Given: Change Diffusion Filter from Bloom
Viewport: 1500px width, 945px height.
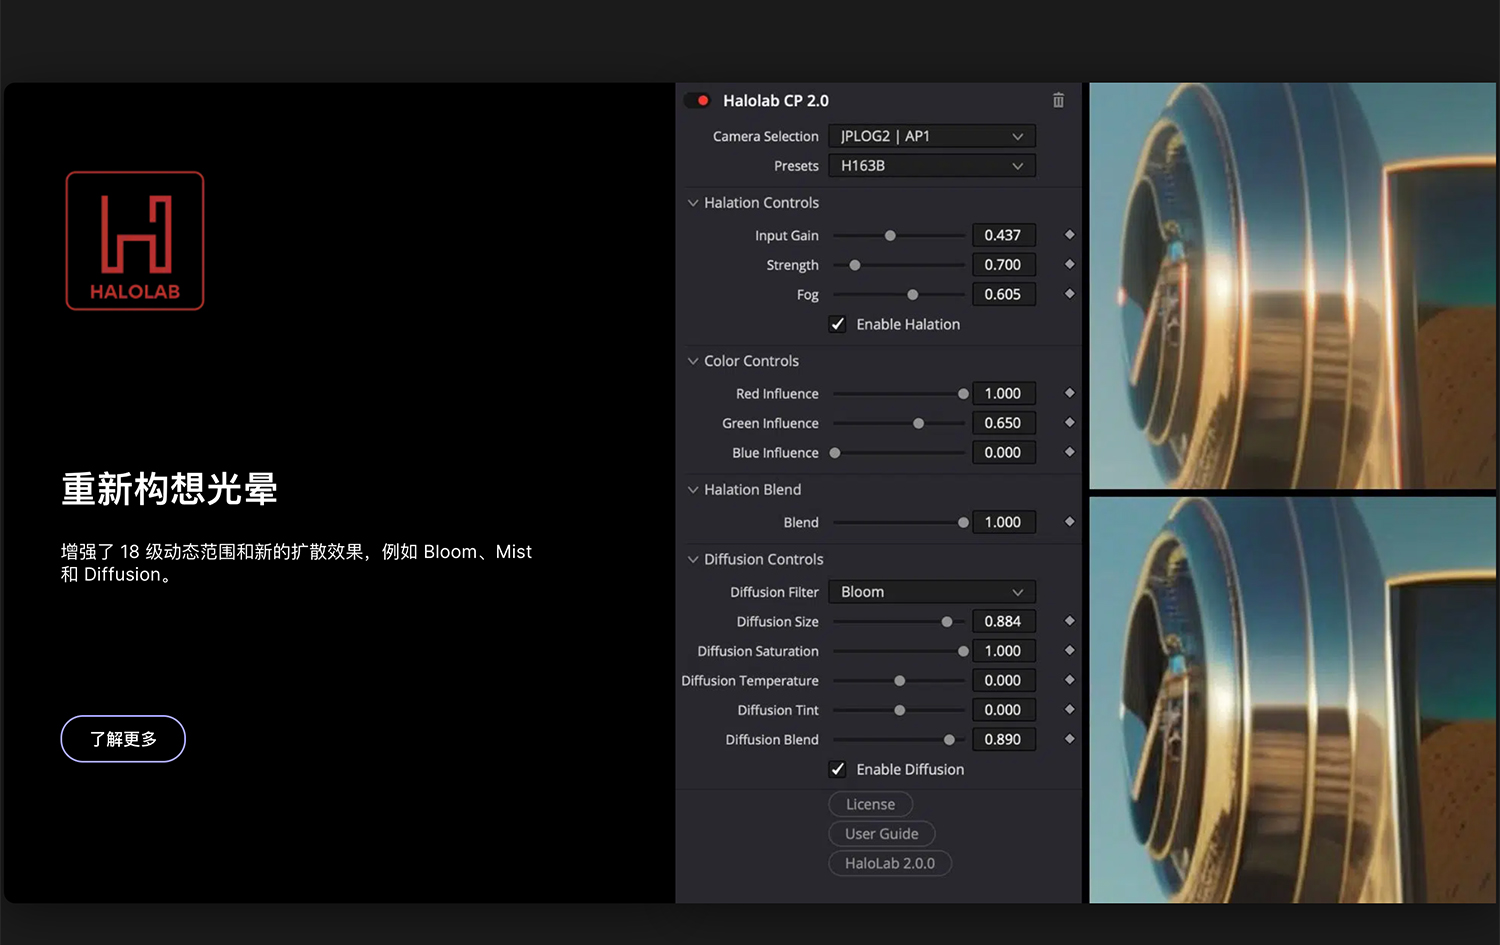Looking at the screenshot, I should click(x=931, y=591).
